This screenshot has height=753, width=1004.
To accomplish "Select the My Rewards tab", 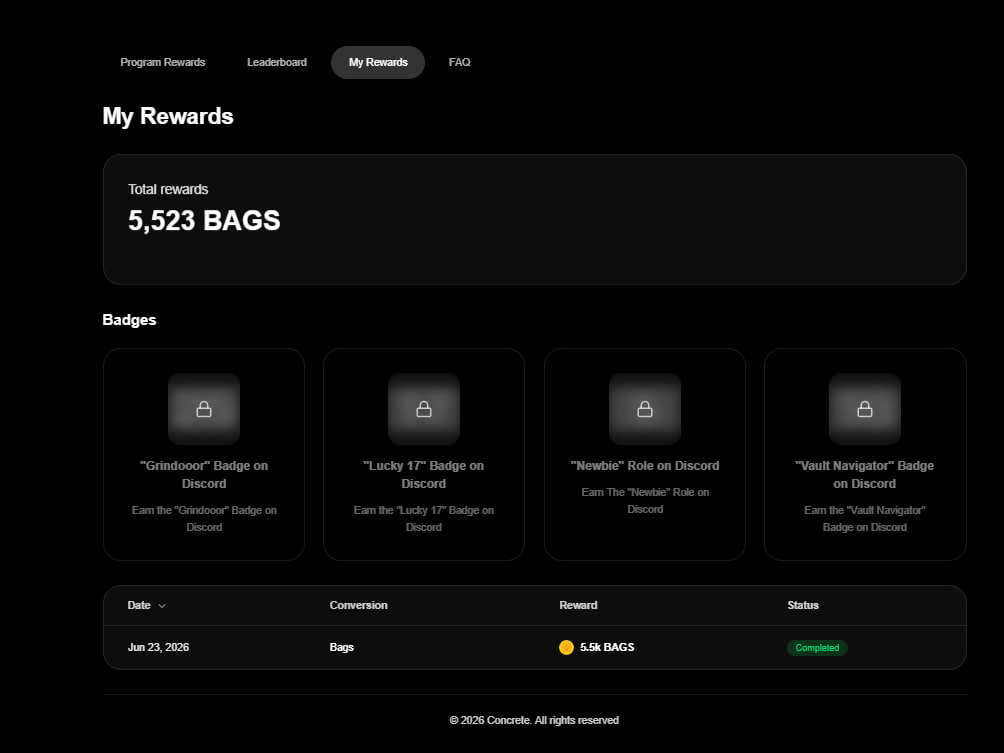I will [x=378, y=62].
